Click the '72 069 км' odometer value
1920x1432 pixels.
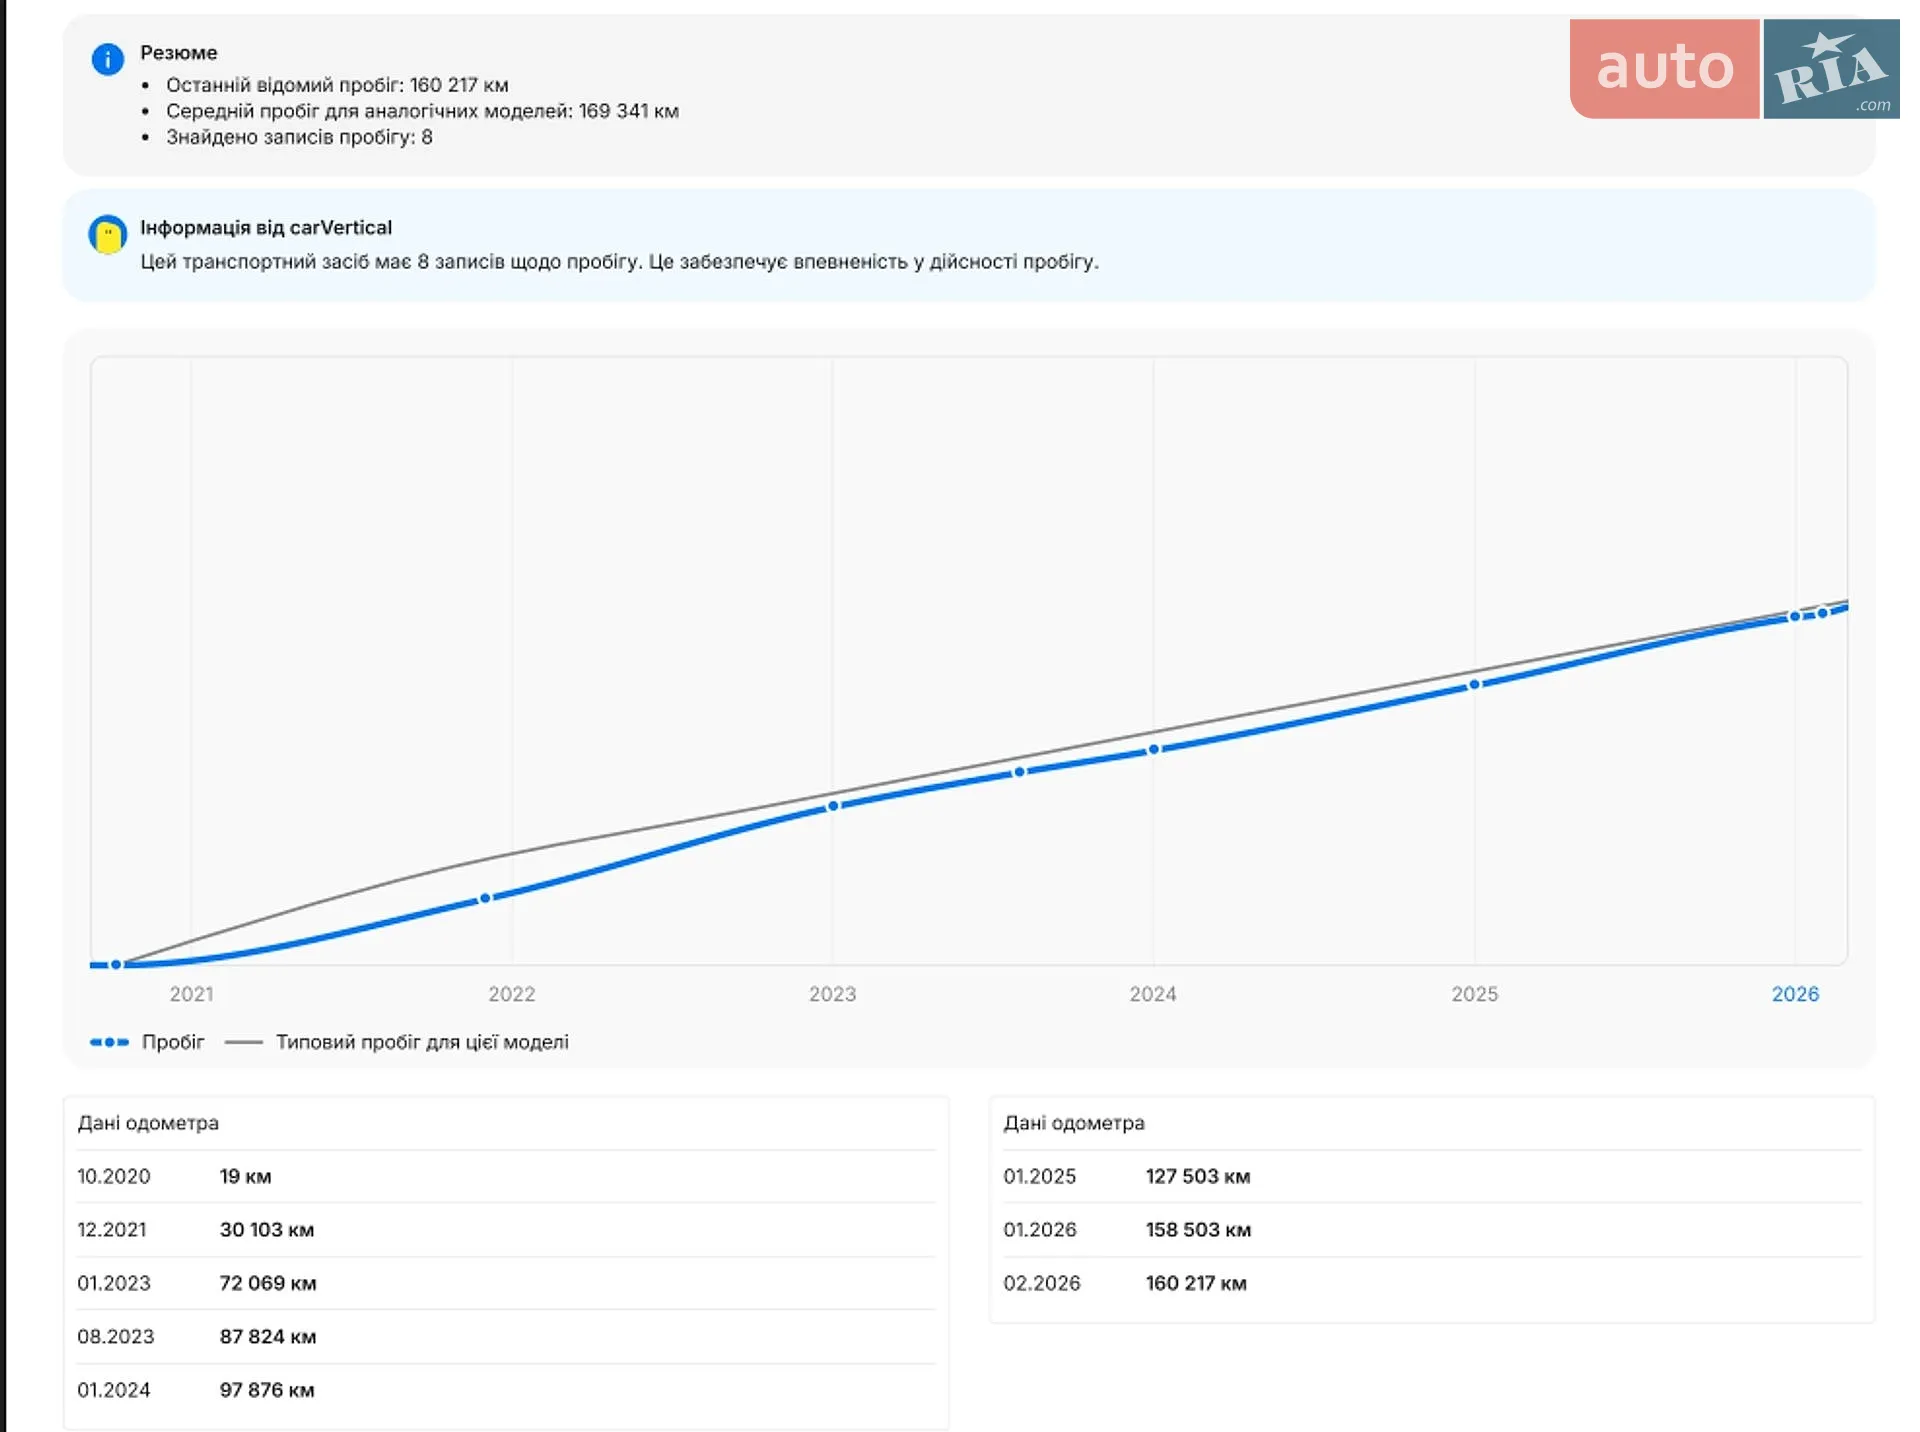tap(267, 1283)
